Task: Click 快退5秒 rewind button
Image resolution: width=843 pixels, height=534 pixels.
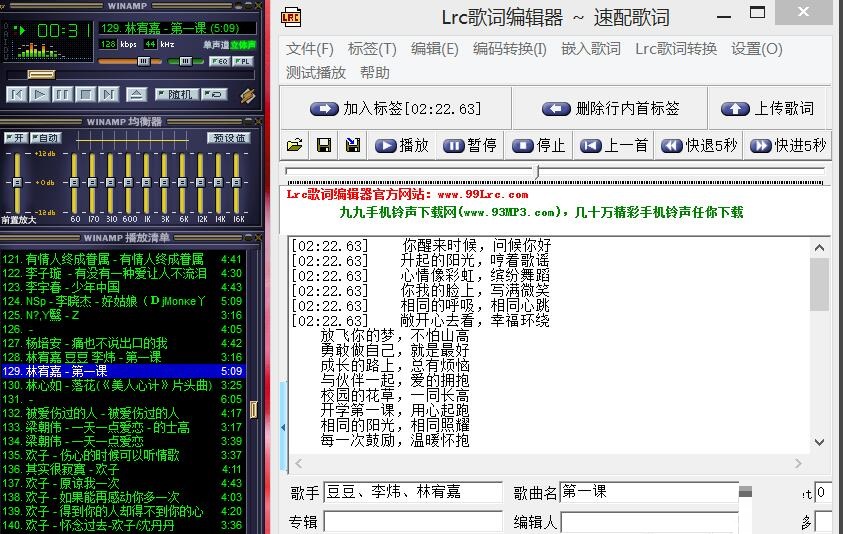Action: click(x=698, y=145)
